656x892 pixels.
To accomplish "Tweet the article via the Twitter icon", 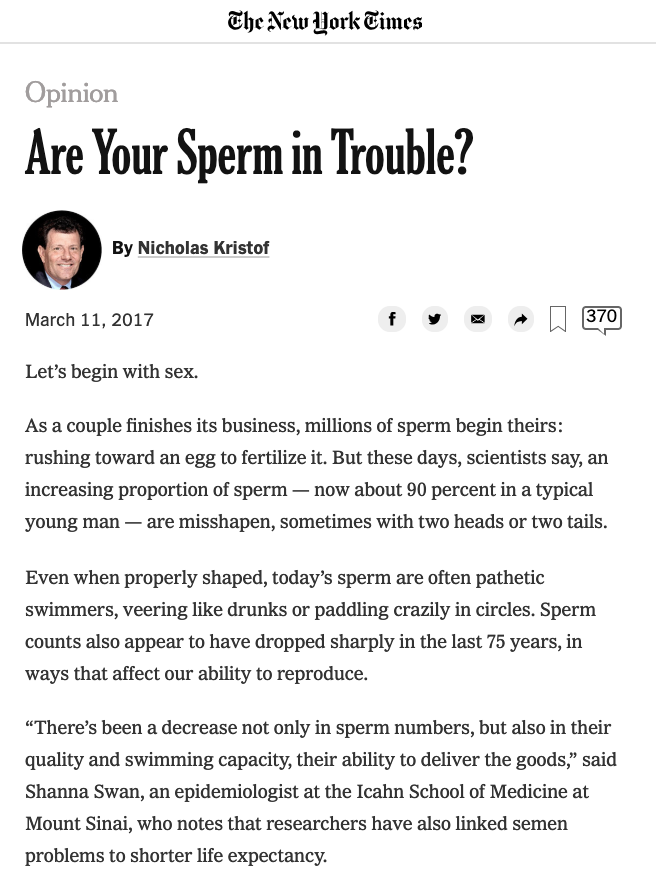I will [x=435, y=319].
